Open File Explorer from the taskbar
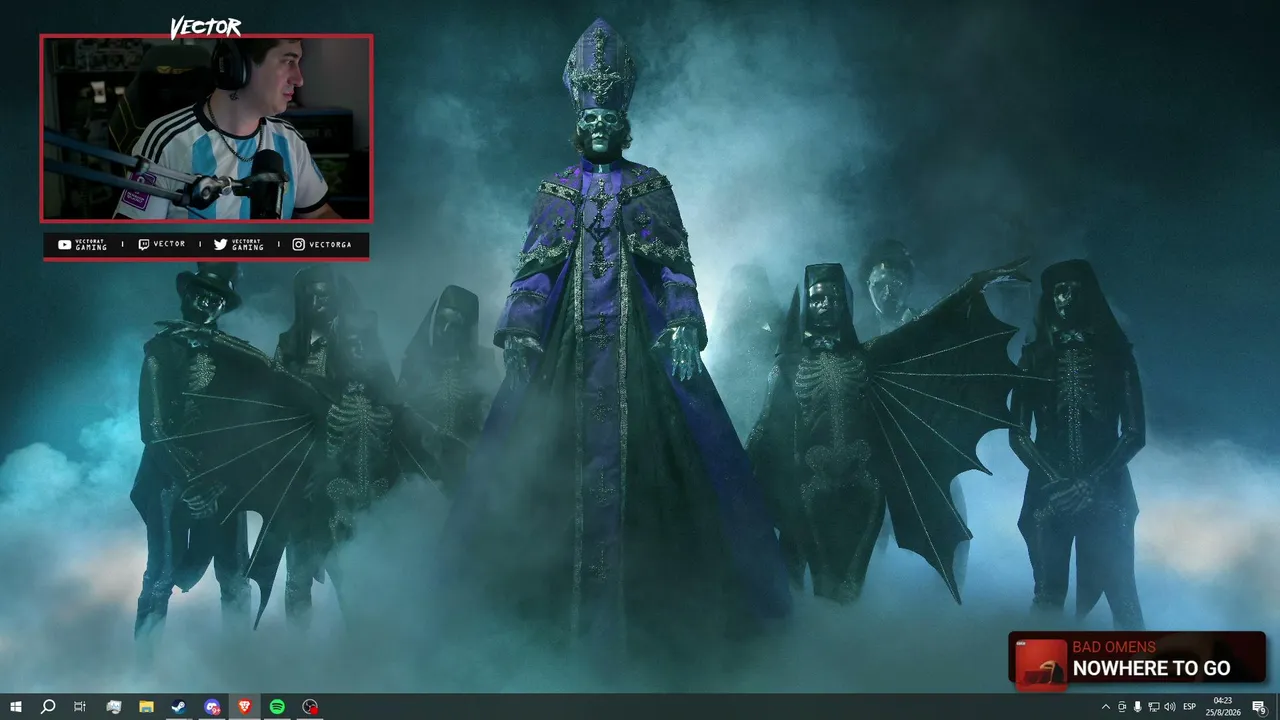Image resolution: width=1280 pixels, height=720 pixels. [146, 707]
